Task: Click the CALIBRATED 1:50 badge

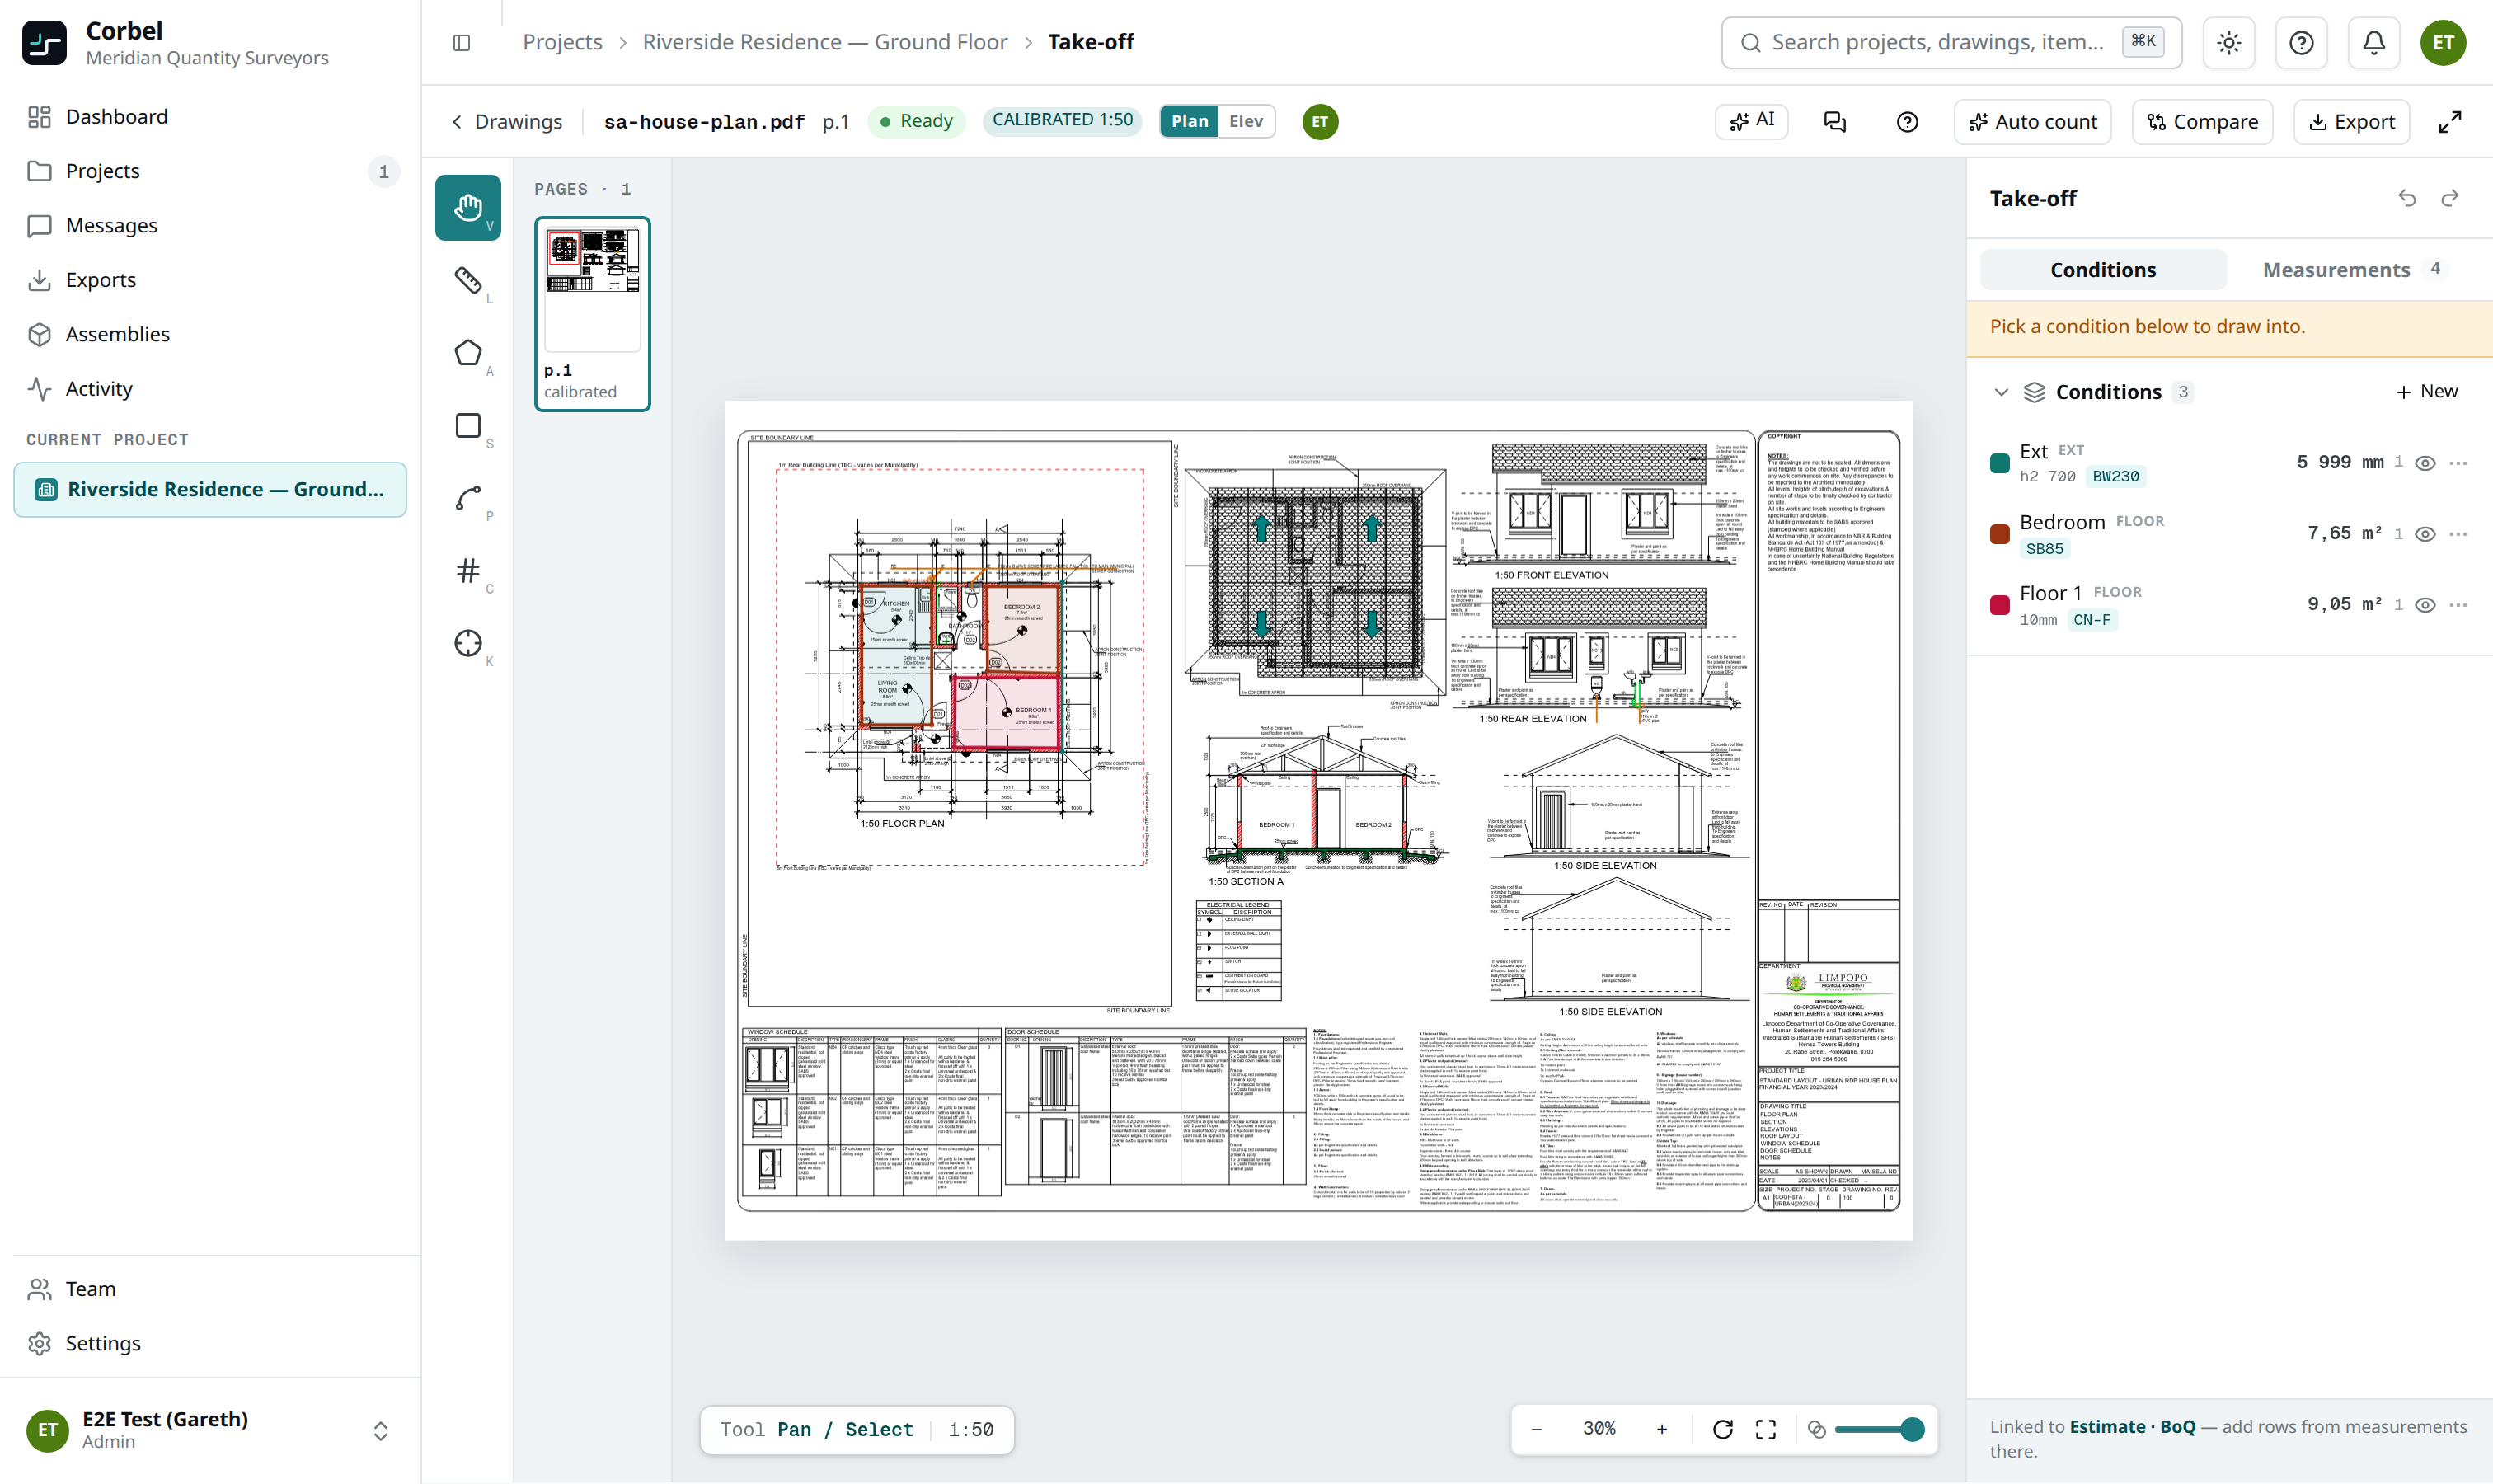Action: [1062, 120]
